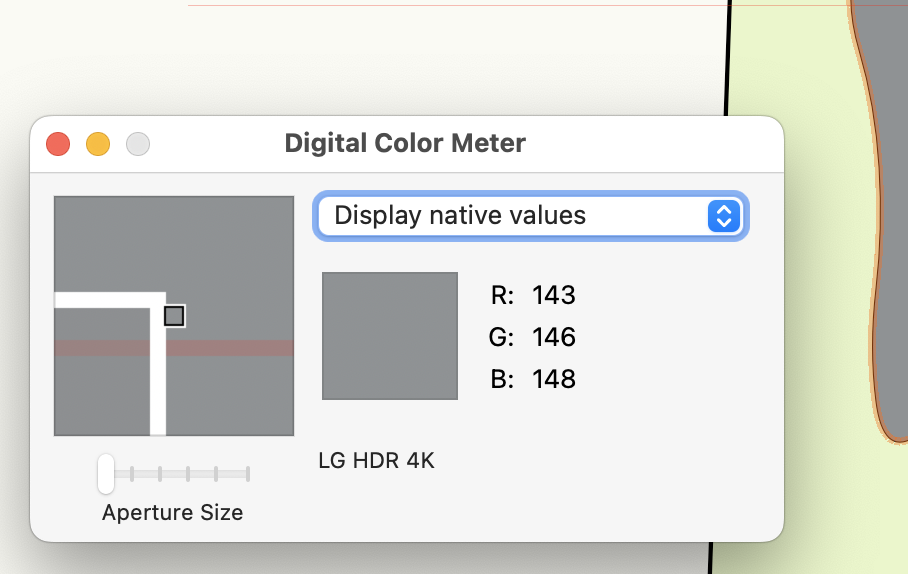This screenshot has width=908, height=574.
Task: Click the small aperture square in the preview
Action: [174, 316]
